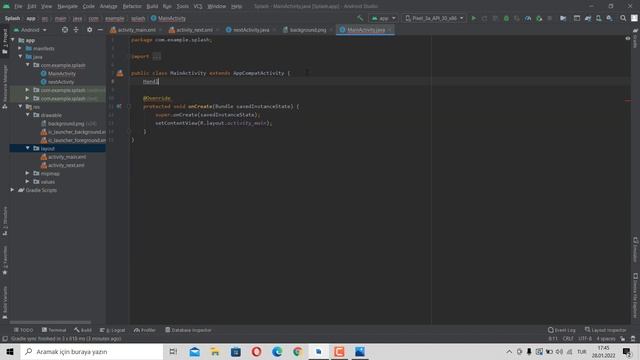The image size is (640, 360).
Task: Open the Microsoft Store taskbar icon
Action: point(236,351)
